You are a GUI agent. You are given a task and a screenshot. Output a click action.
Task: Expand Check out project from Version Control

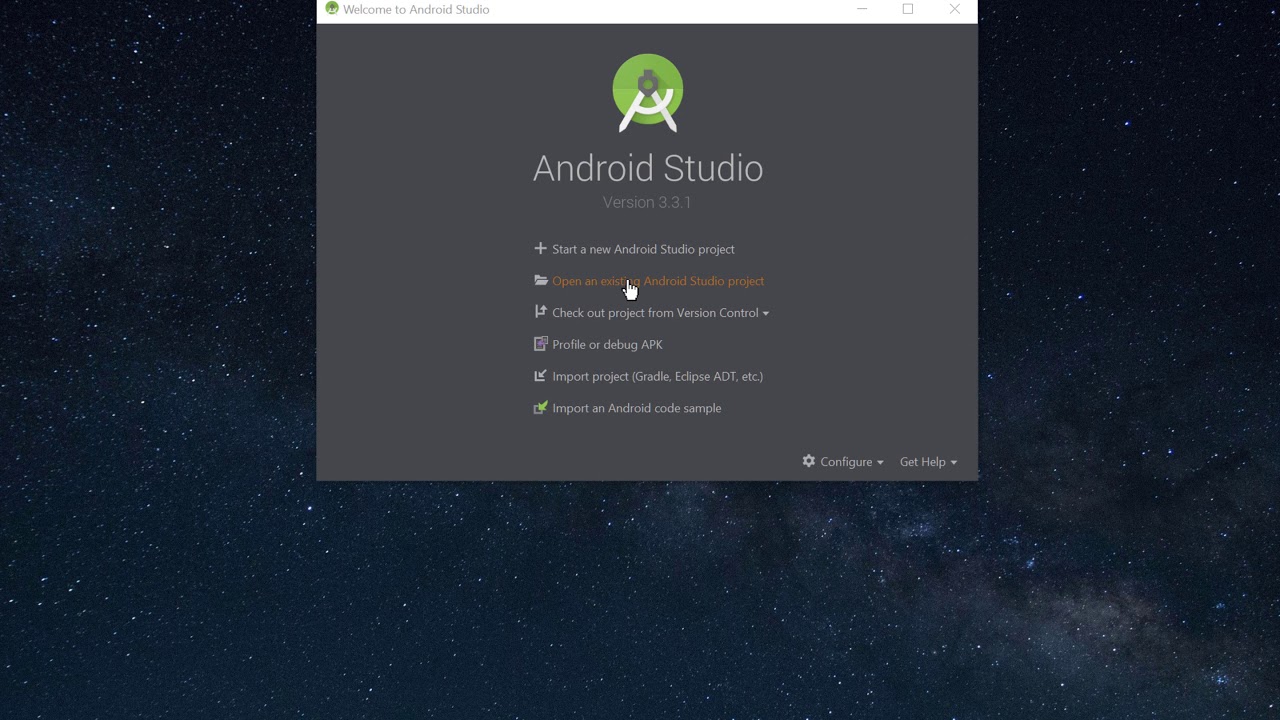pyautogui.click(x=660, y=313)
